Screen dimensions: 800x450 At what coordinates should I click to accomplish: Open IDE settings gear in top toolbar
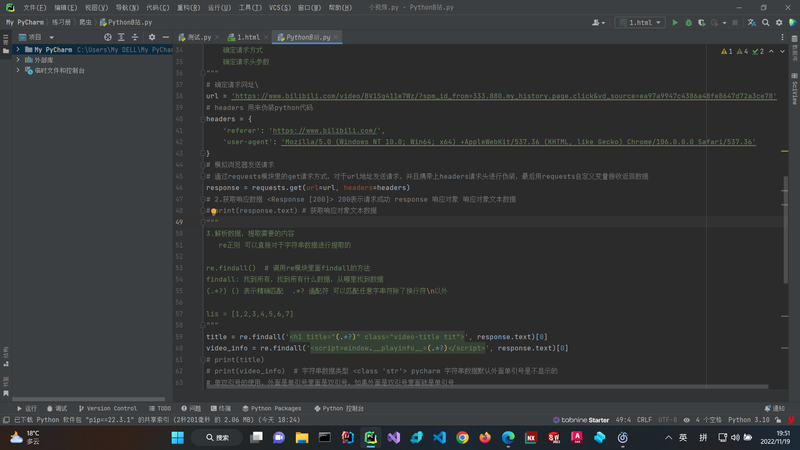779,22
